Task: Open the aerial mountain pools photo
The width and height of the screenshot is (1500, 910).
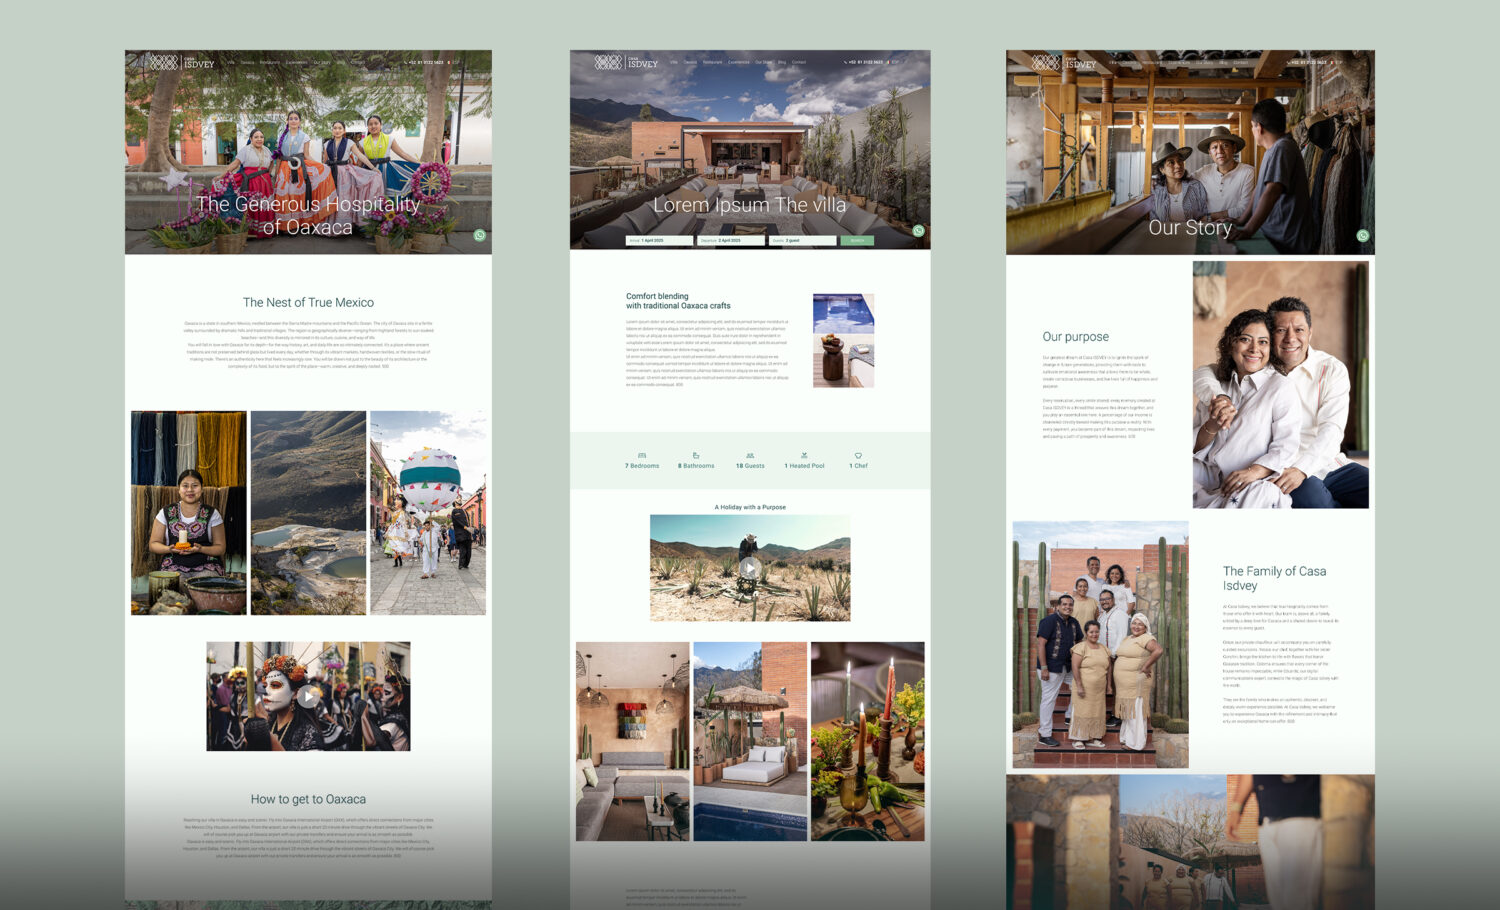Action: click(x=309, y=512)
